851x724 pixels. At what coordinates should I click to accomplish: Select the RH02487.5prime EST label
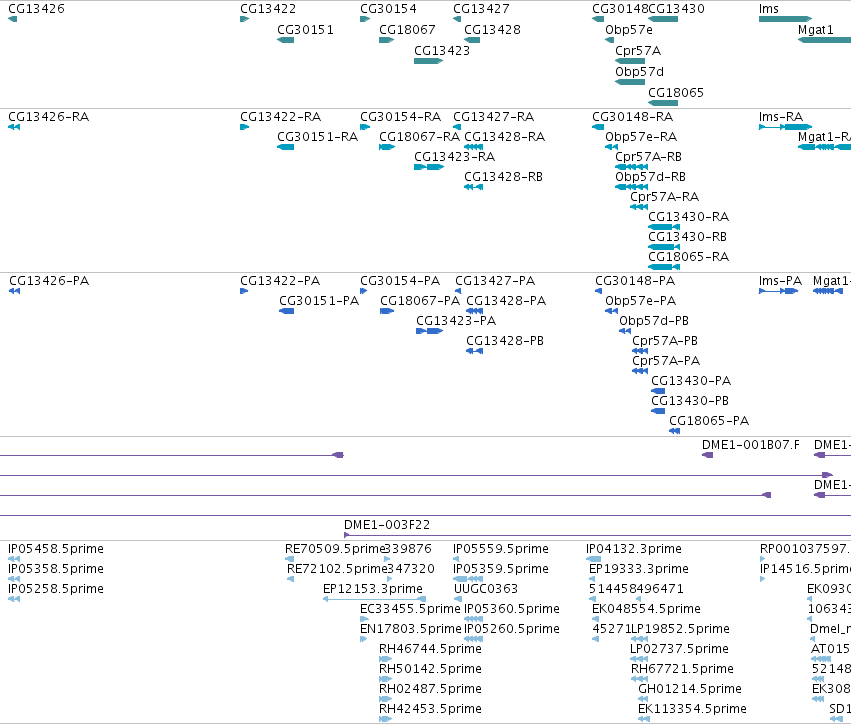(430, 689)
